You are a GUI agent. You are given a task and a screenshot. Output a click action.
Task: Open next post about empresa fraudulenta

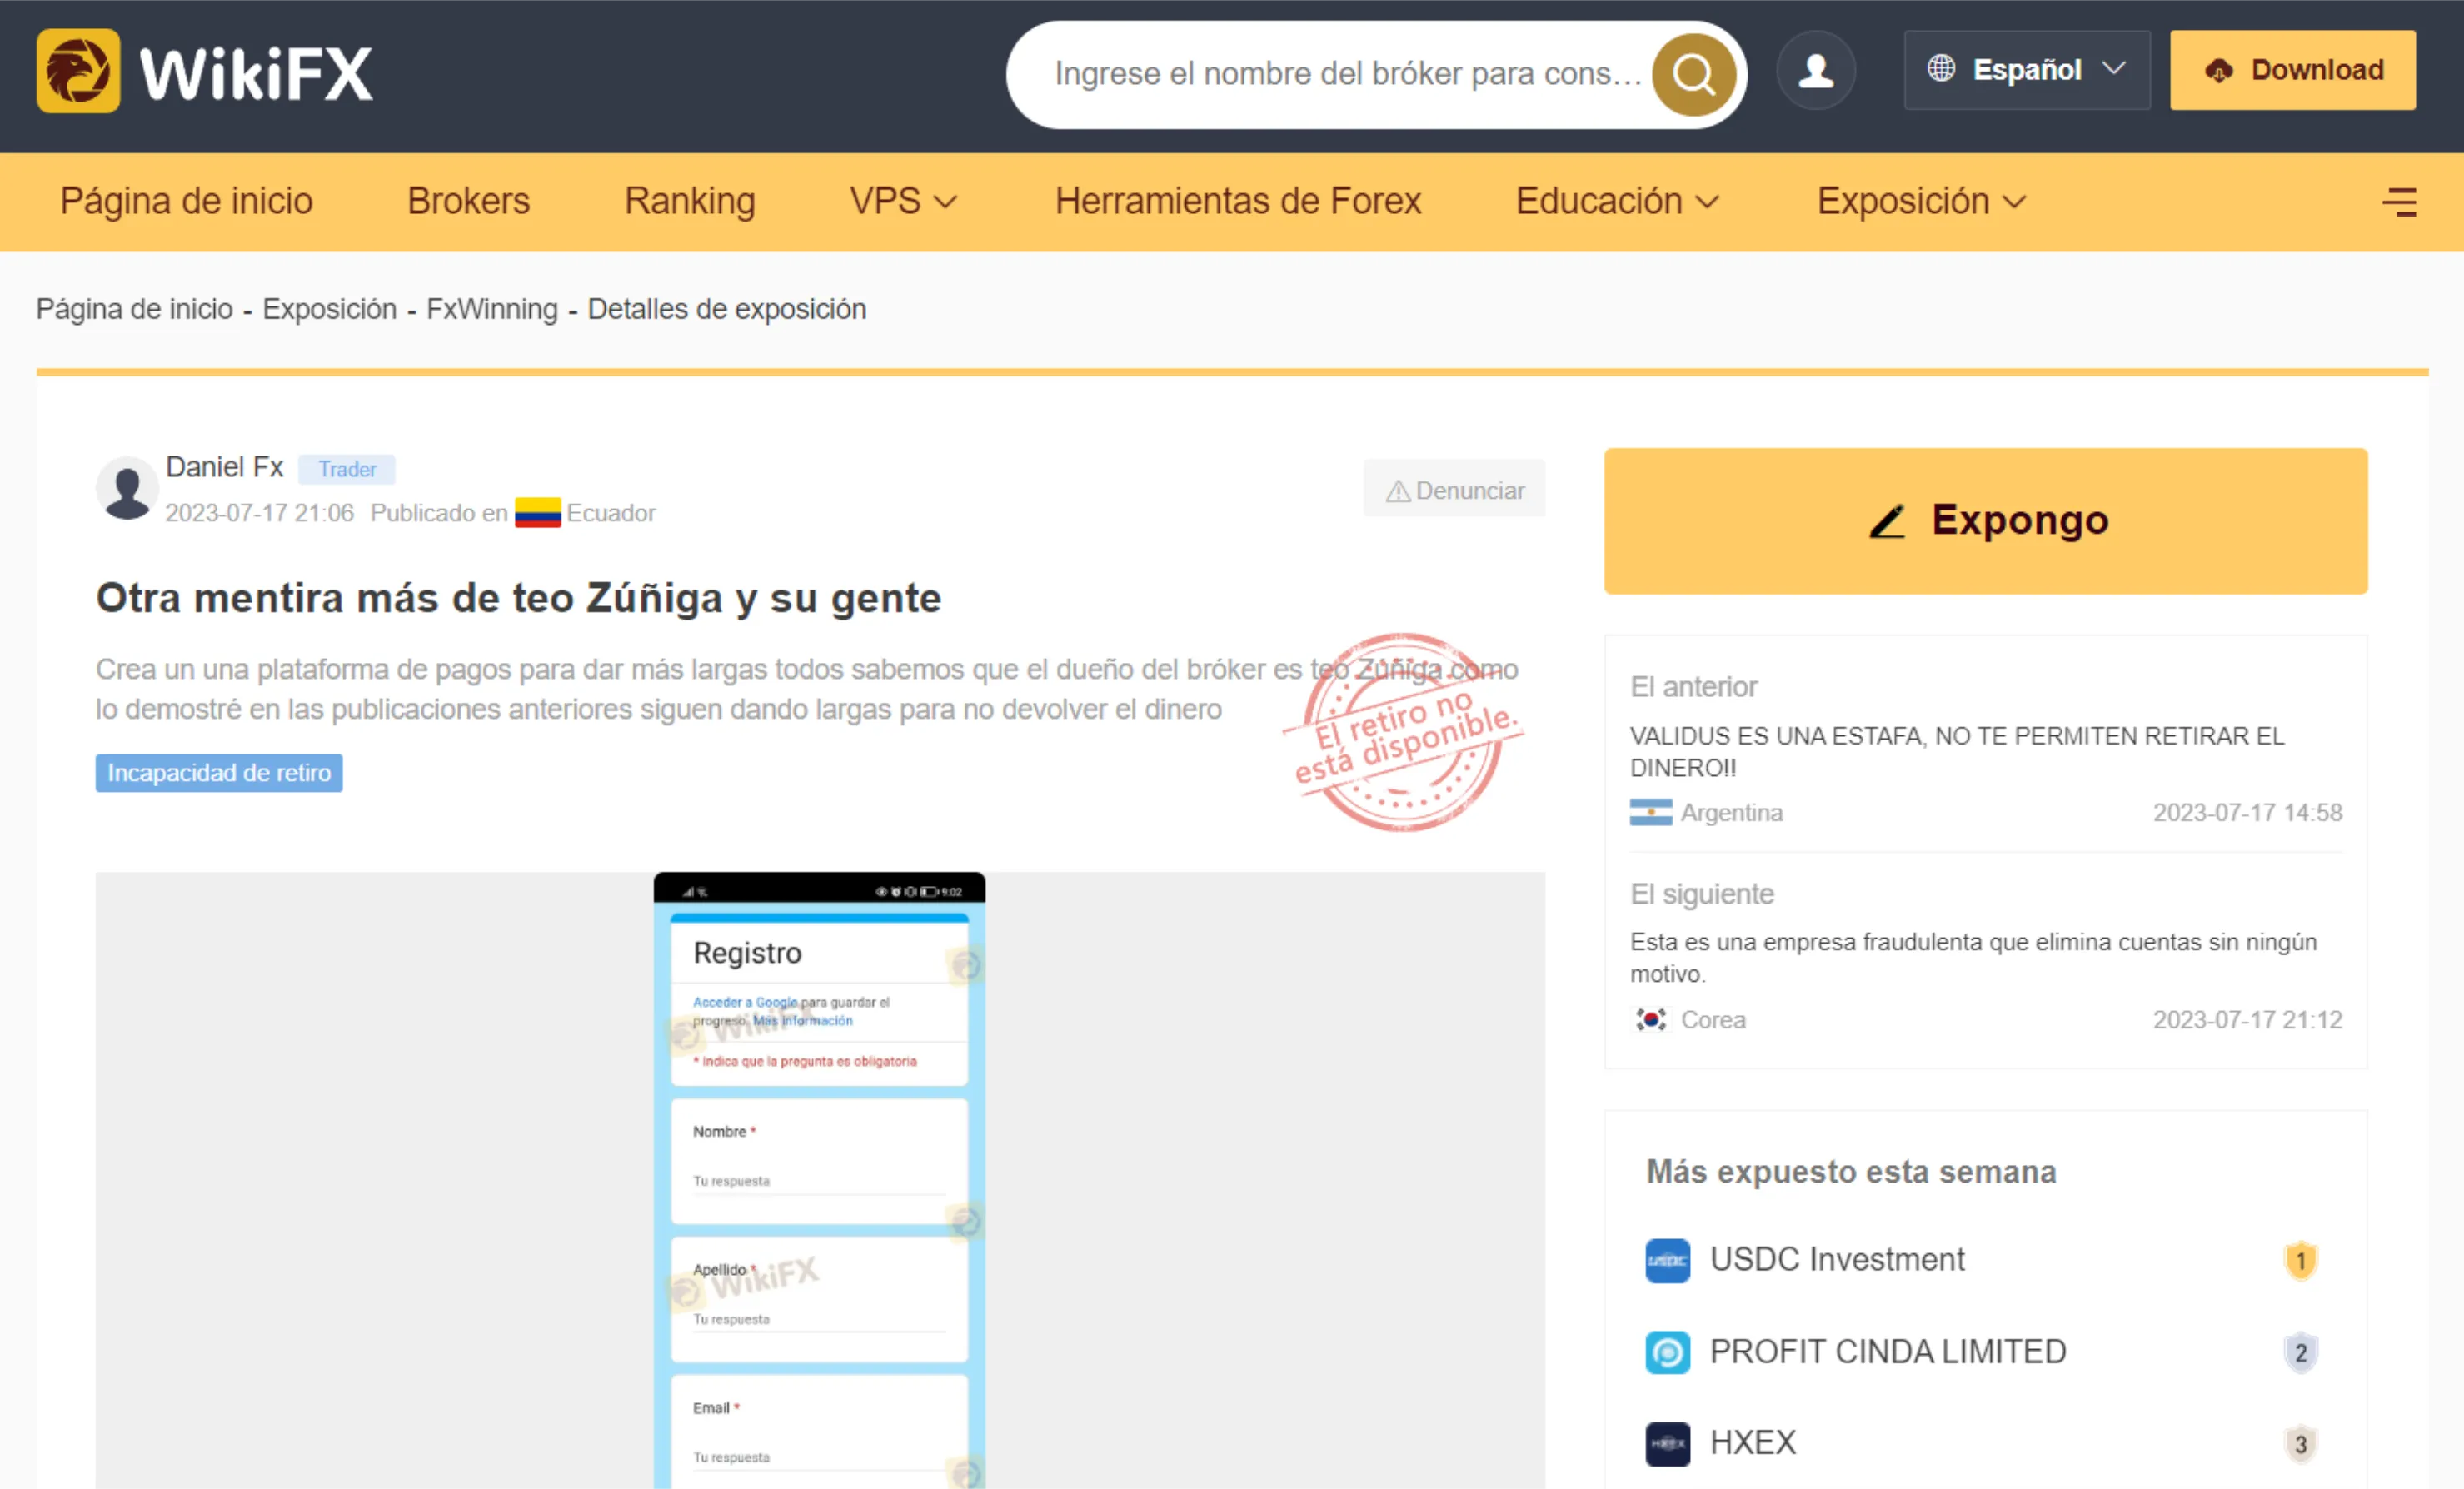1972,958
